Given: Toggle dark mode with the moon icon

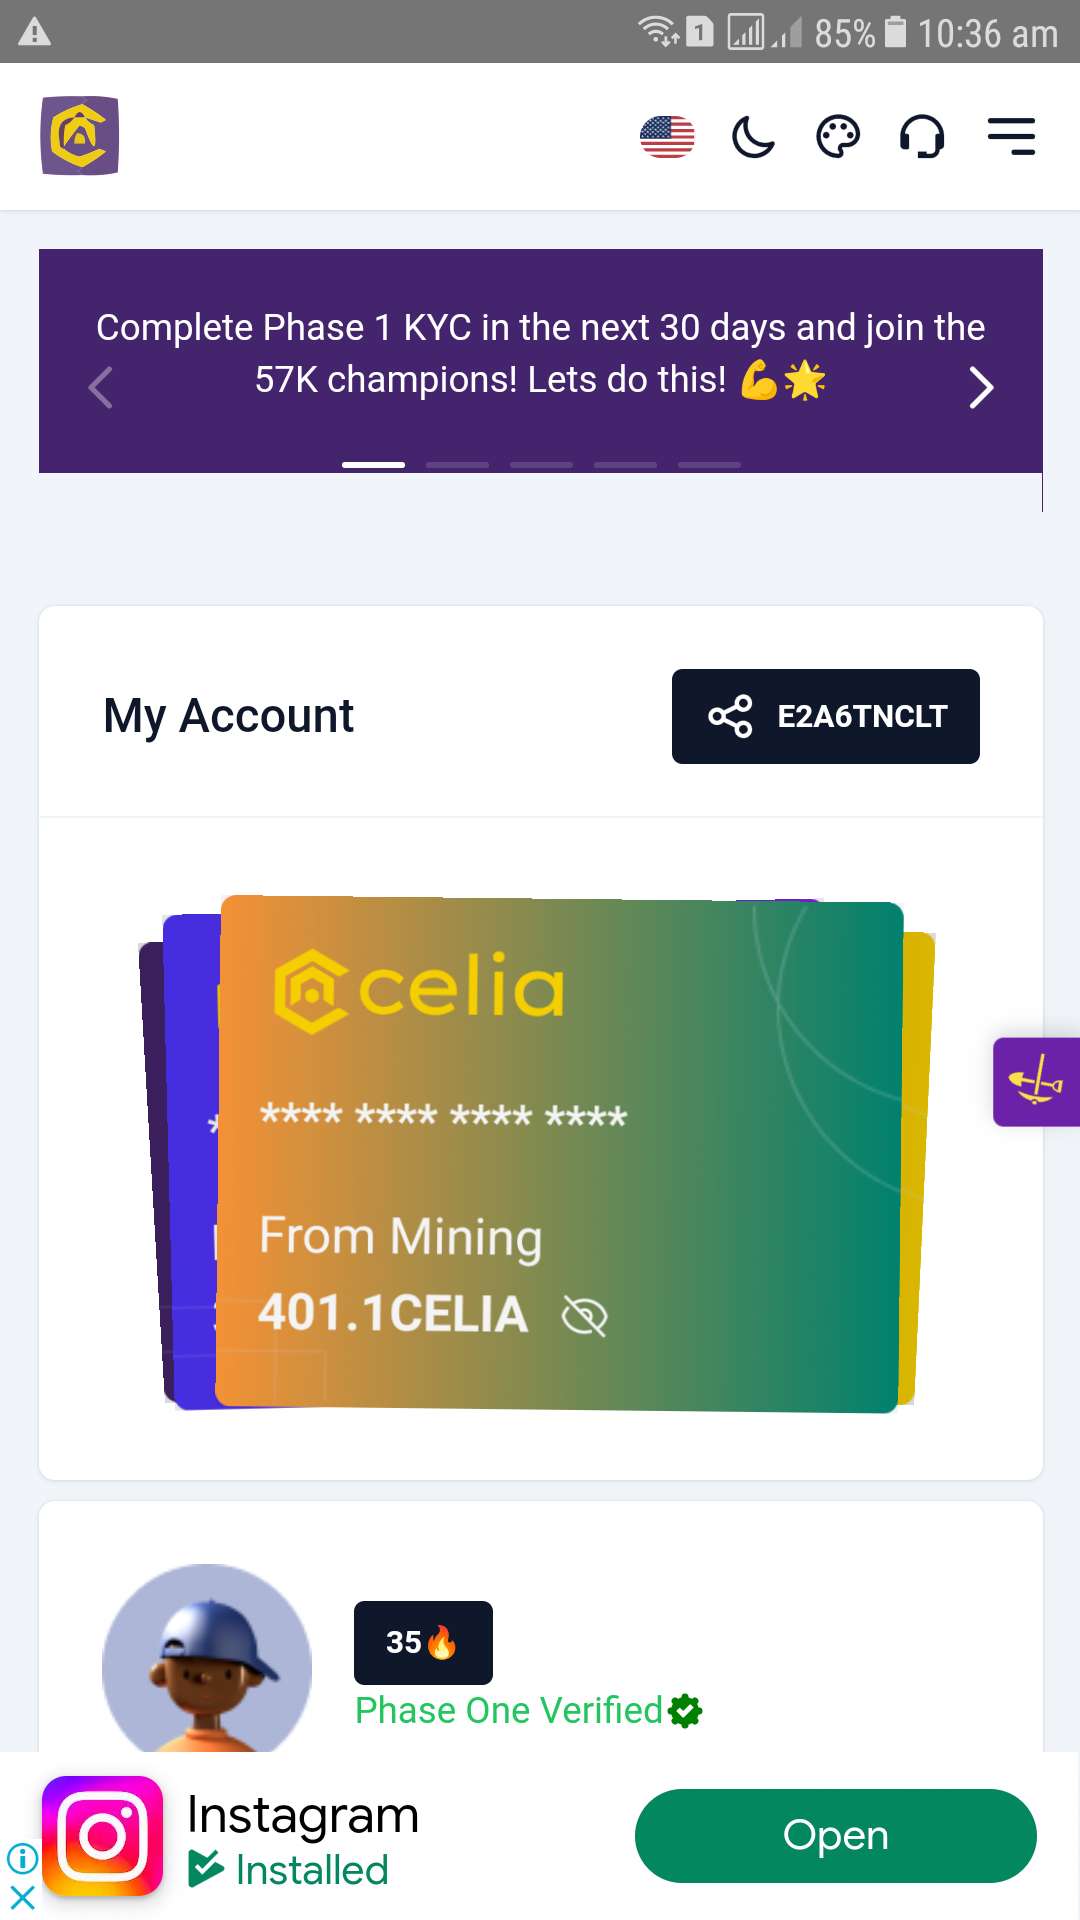Looking at the screenshot, I should (x=753, y=137).
